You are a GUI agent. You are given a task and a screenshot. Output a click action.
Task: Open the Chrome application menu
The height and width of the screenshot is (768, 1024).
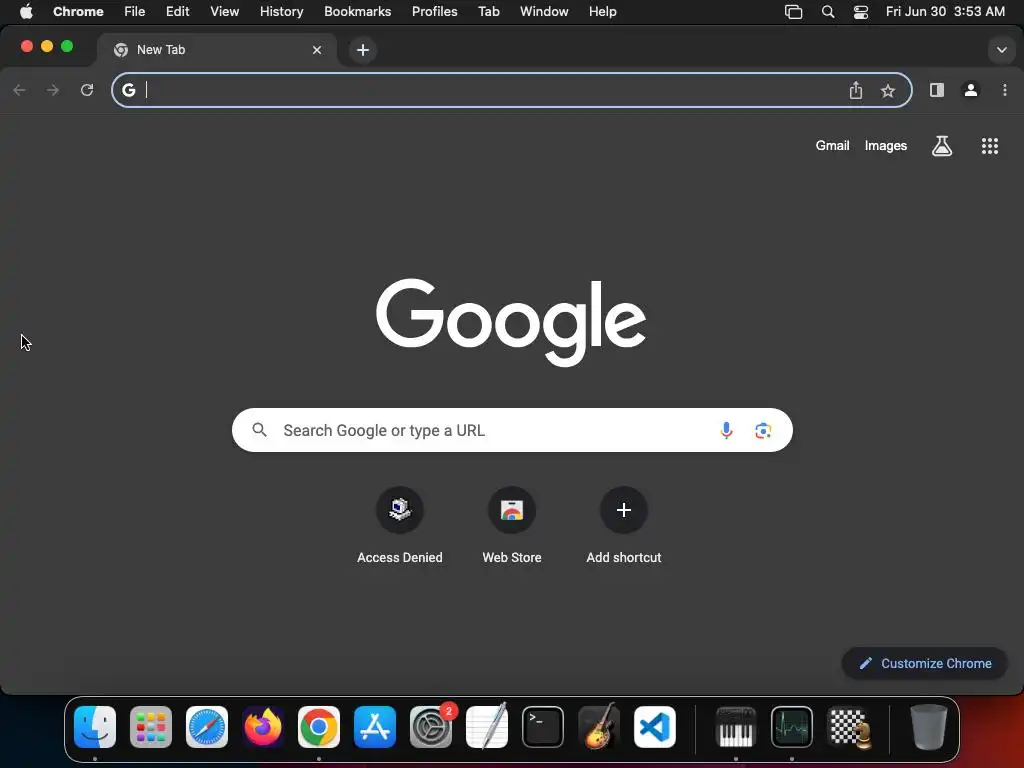tap(78, 12)
